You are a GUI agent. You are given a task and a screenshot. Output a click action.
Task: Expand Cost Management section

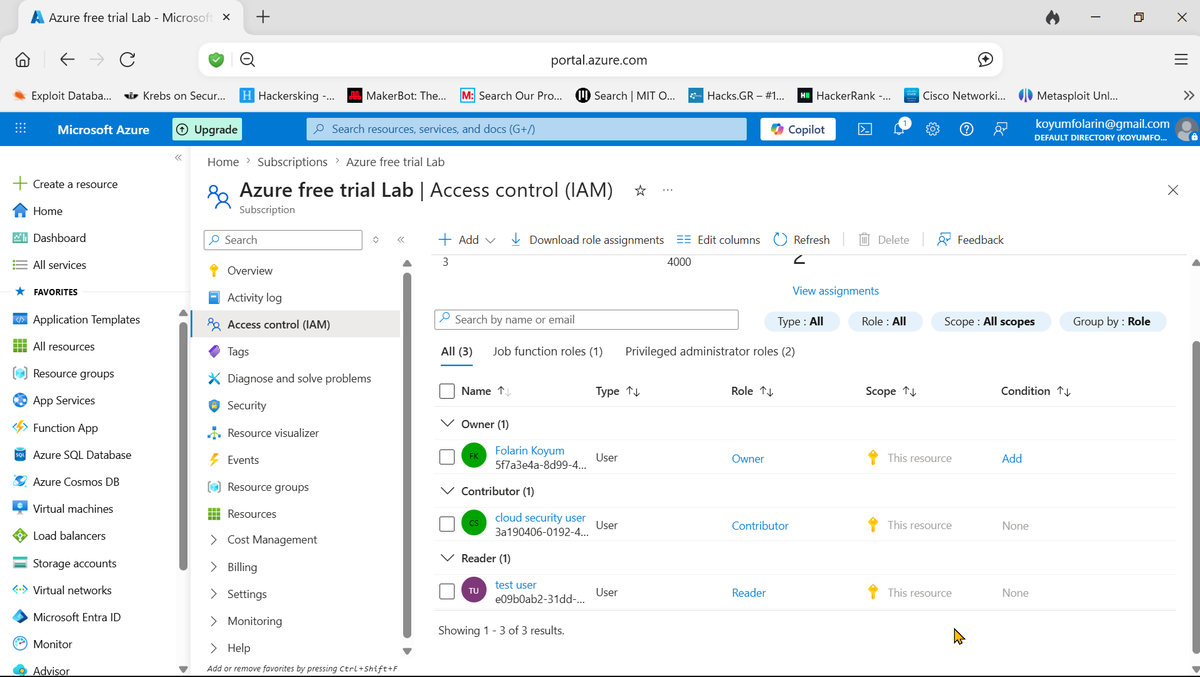coord(262,540)
